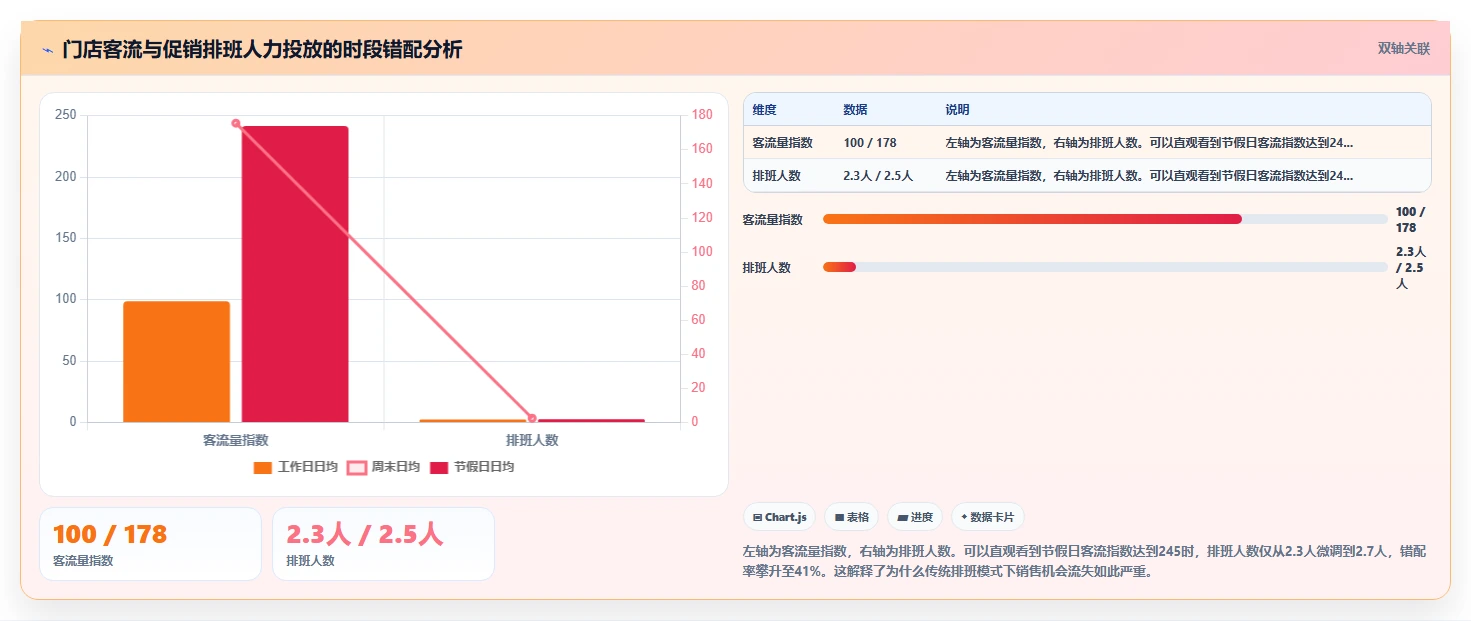1471x621 pixels.
Task: Open the 2.3人 / 2.5人 data card
Action: tap(383, 544)
